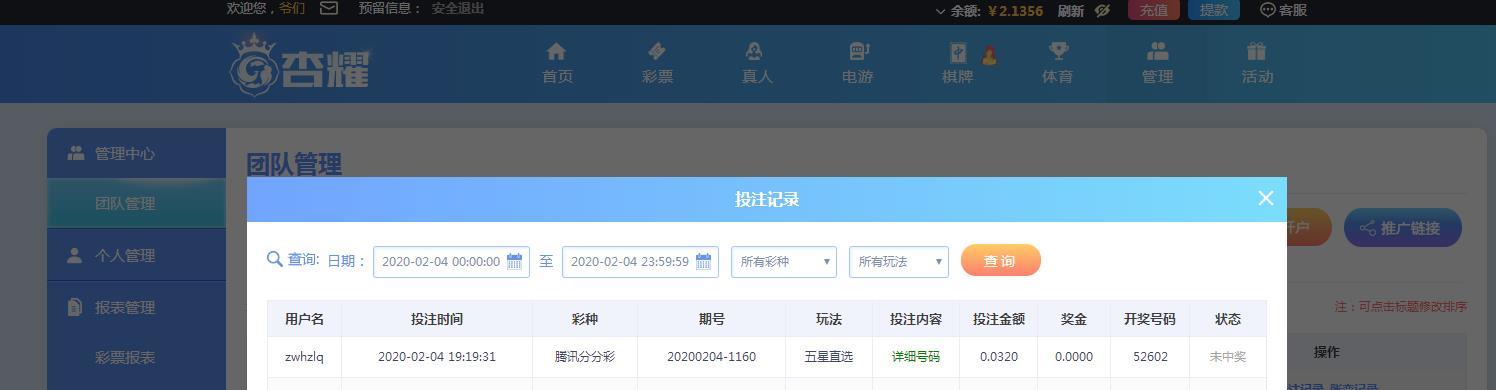Open calendar picker for start date

tap(515, 262)
